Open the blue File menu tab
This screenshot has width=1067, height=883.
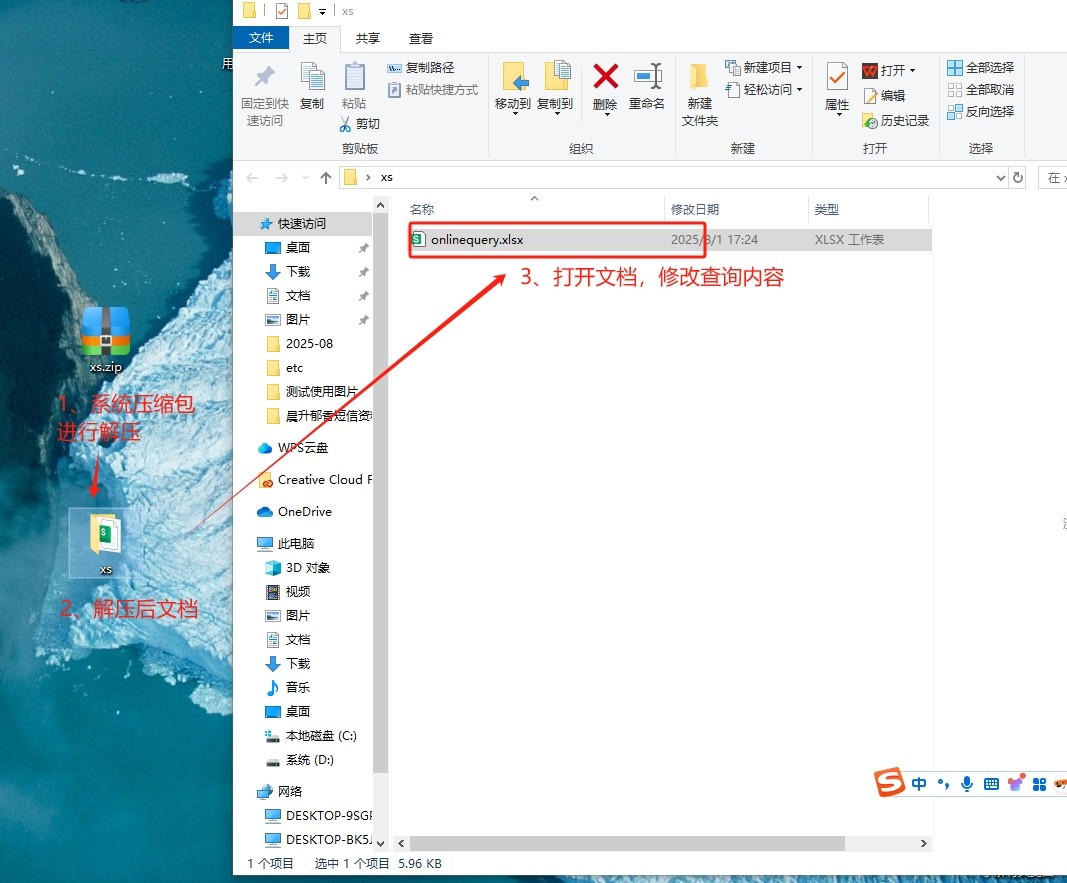point(261,38)
